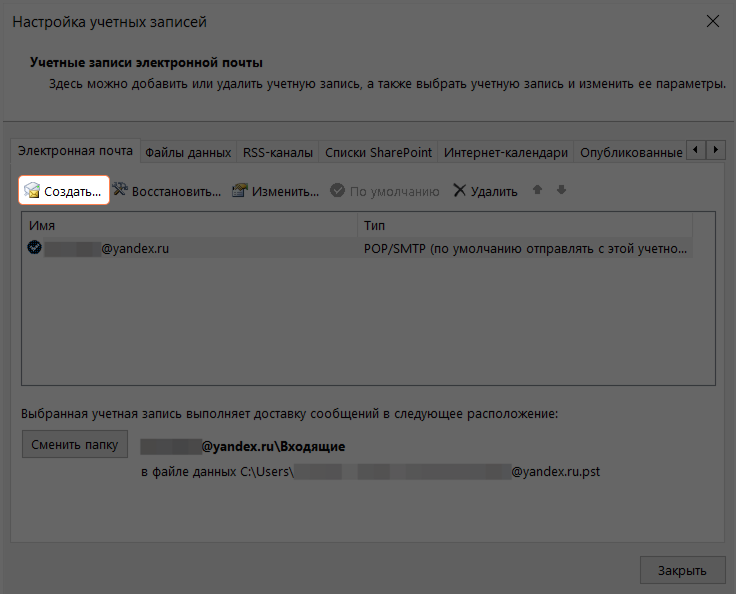Screen dimensions: 736x594
Task: Open Опубликованные tab
Action: pos(630,152)
